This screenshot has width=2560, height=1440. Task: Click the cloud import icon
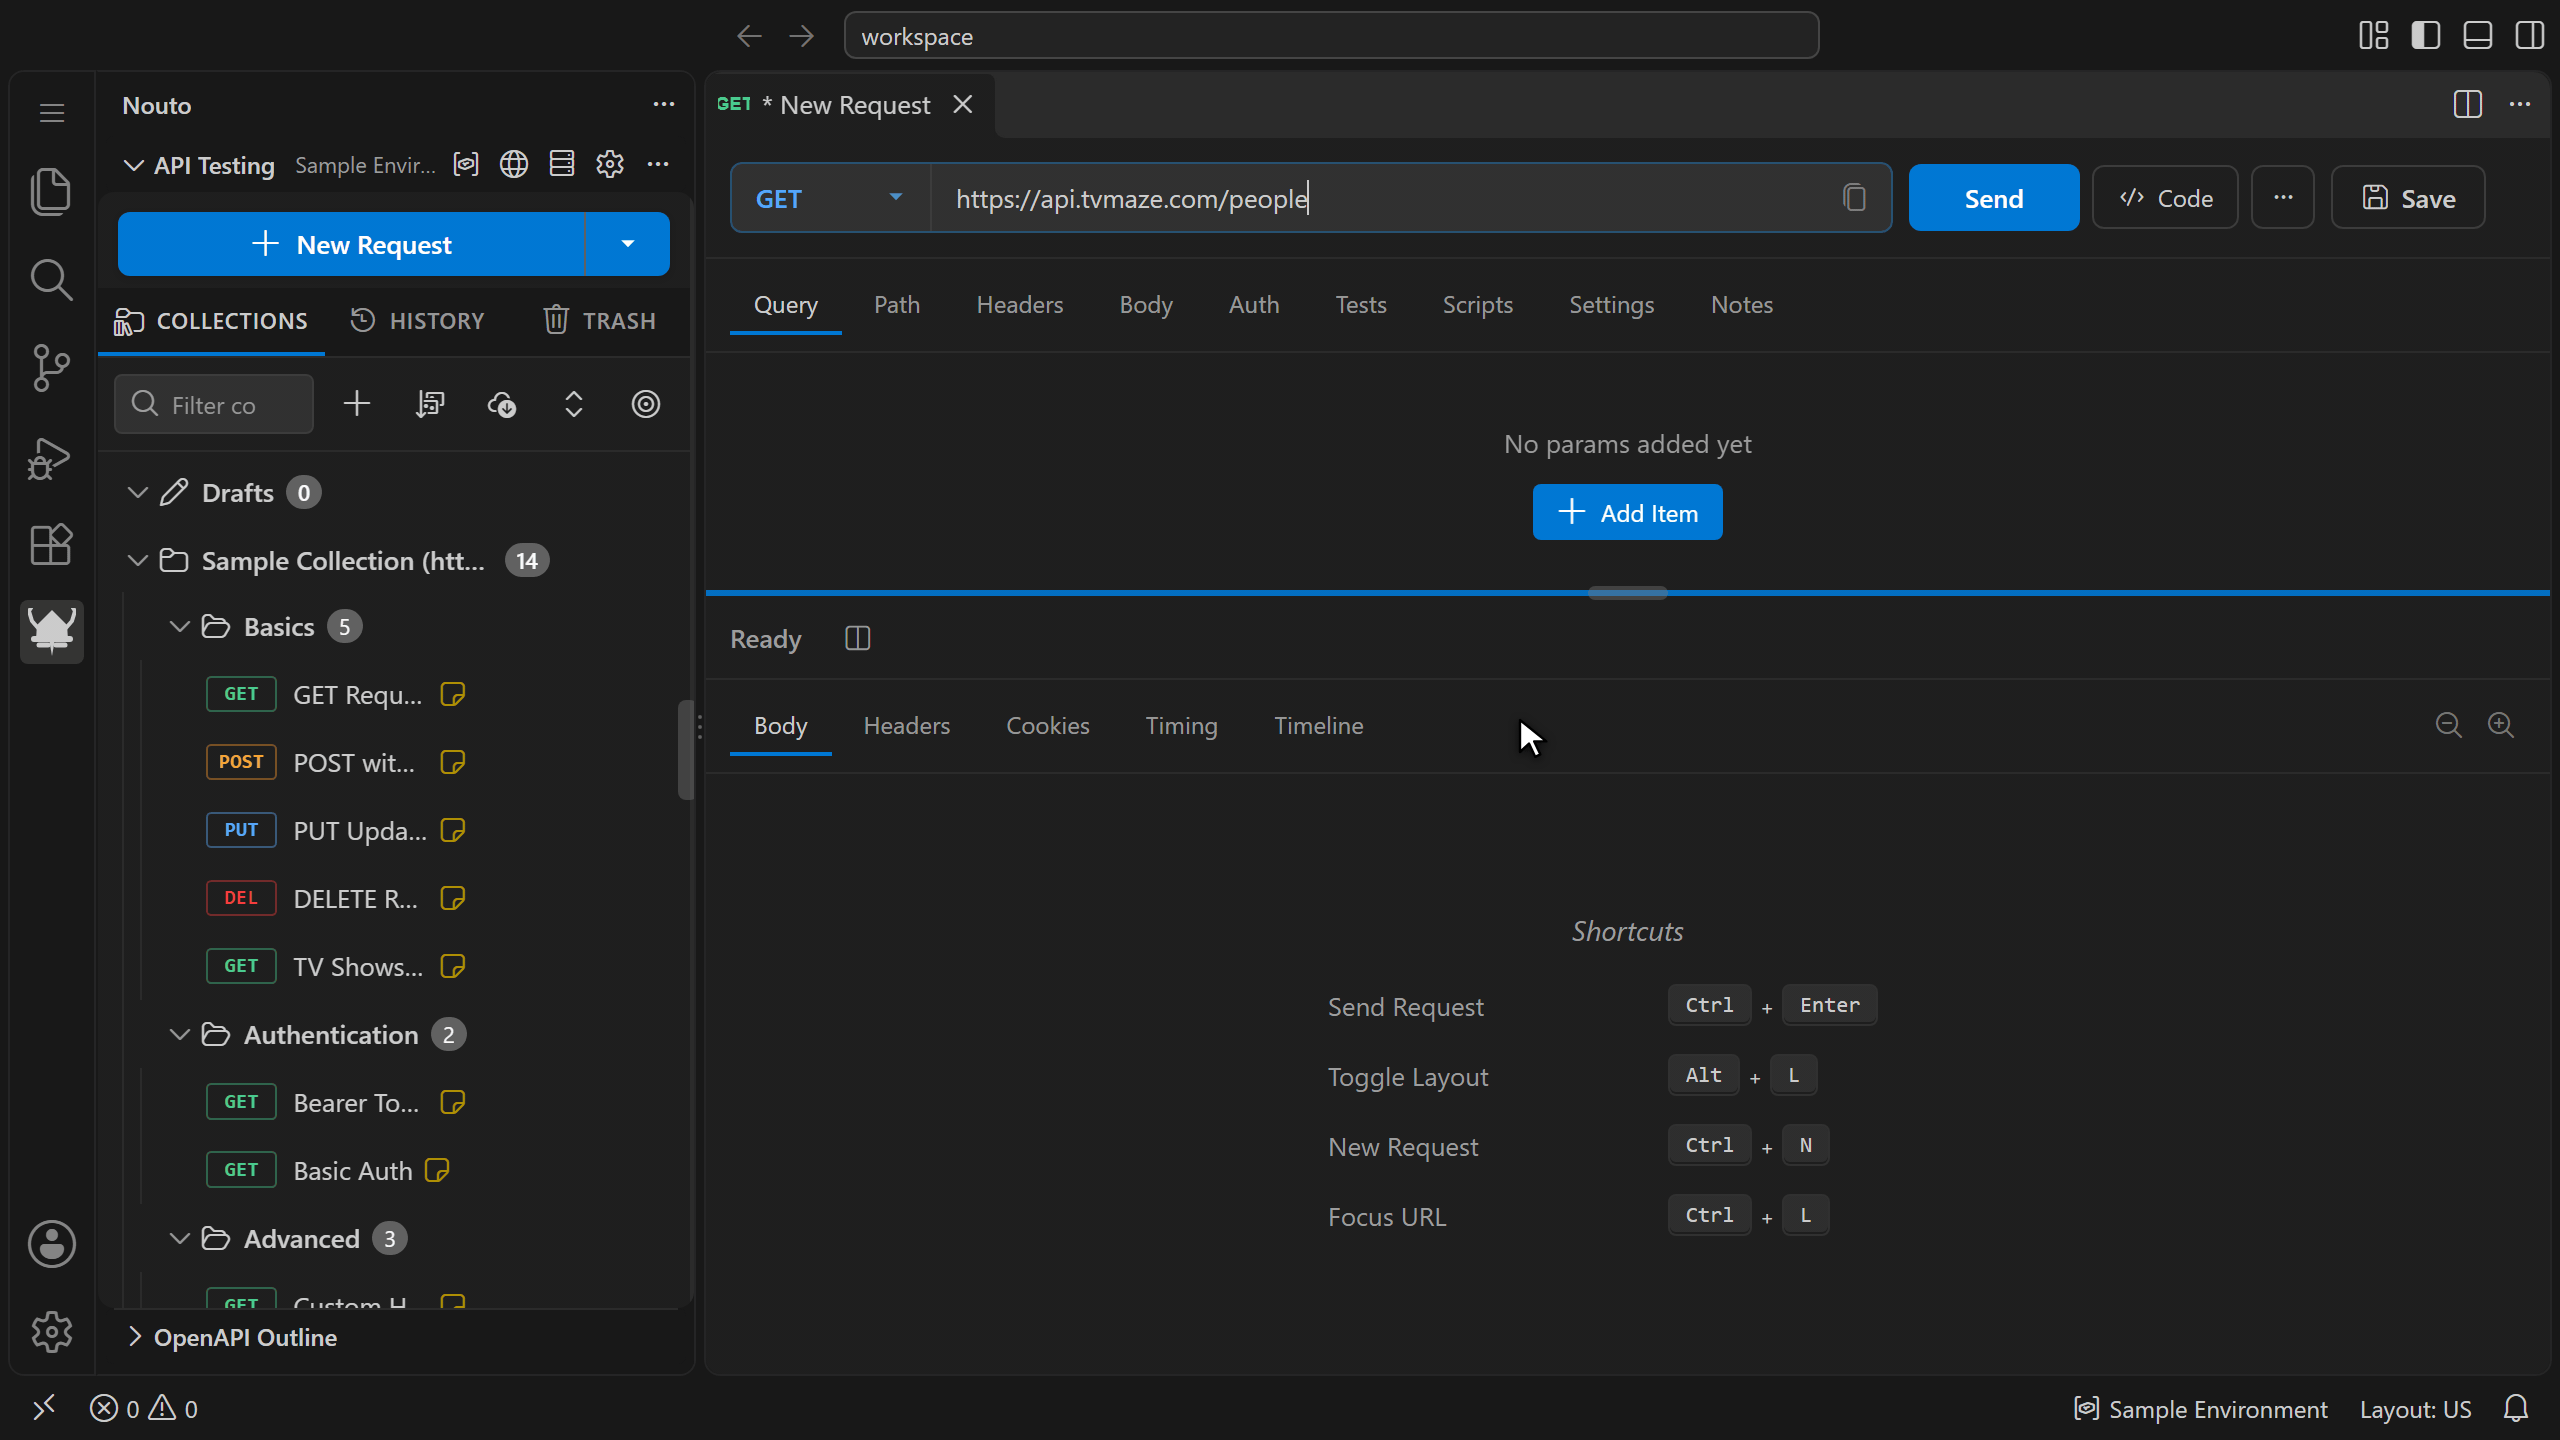[x=502, y=404]
